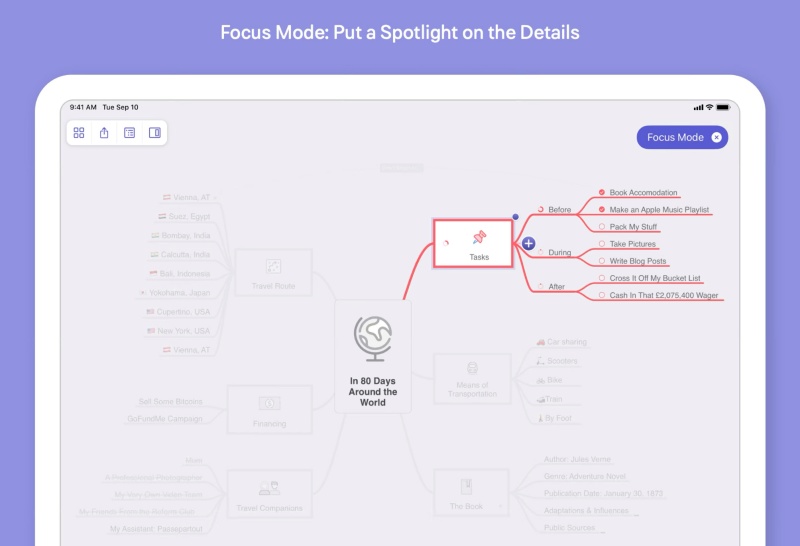Check the Take Pictures task
The image size is (800, 546).
pos(602,244)
